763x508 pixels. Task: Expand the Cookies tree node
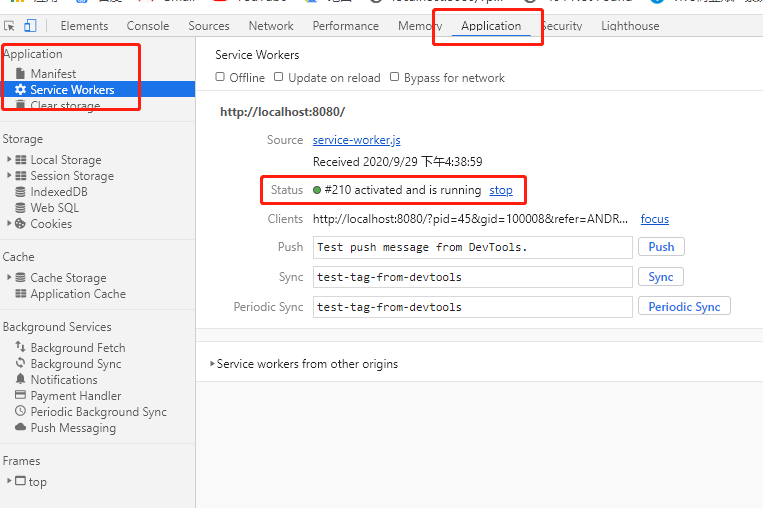[9, 223]
